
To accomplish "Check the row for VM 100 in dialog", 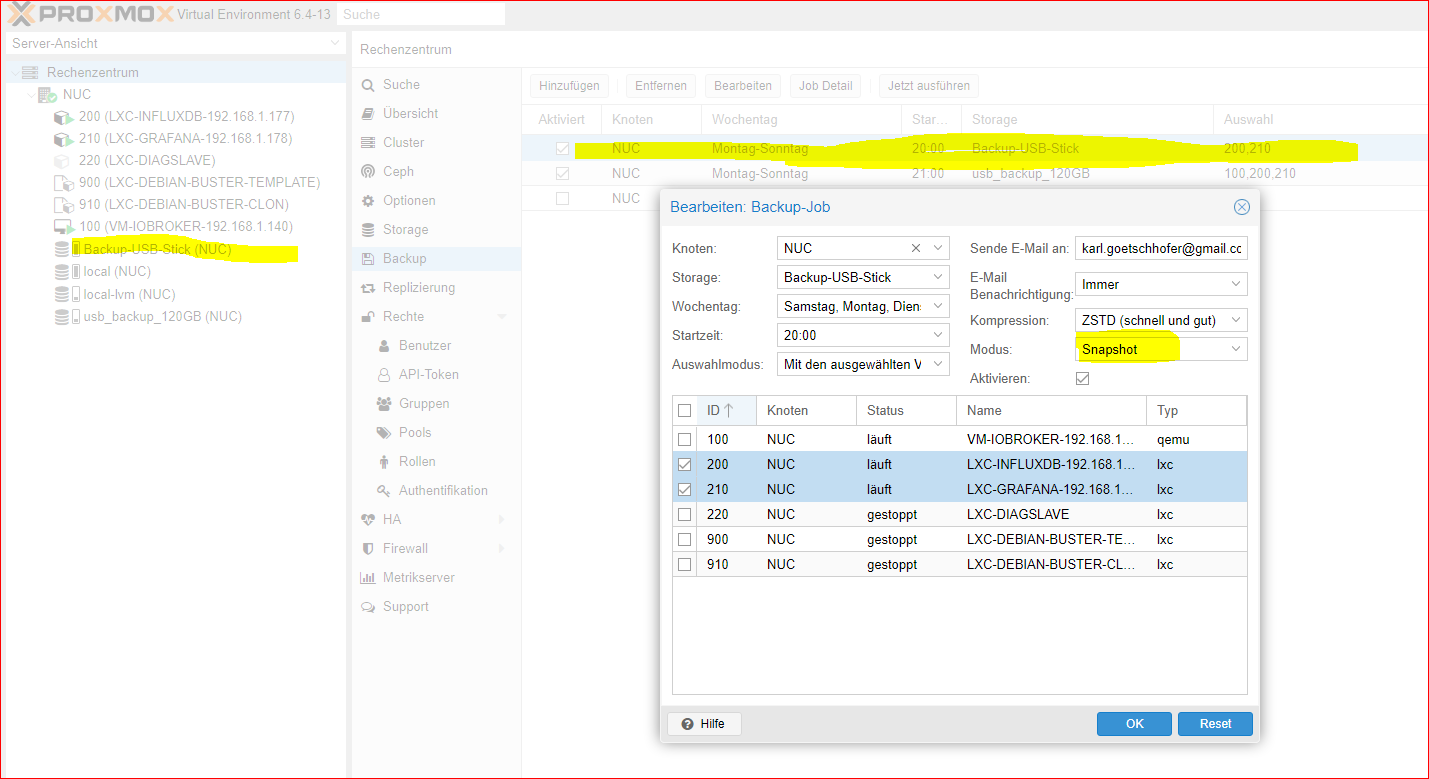I will click(x=684, y=439).
